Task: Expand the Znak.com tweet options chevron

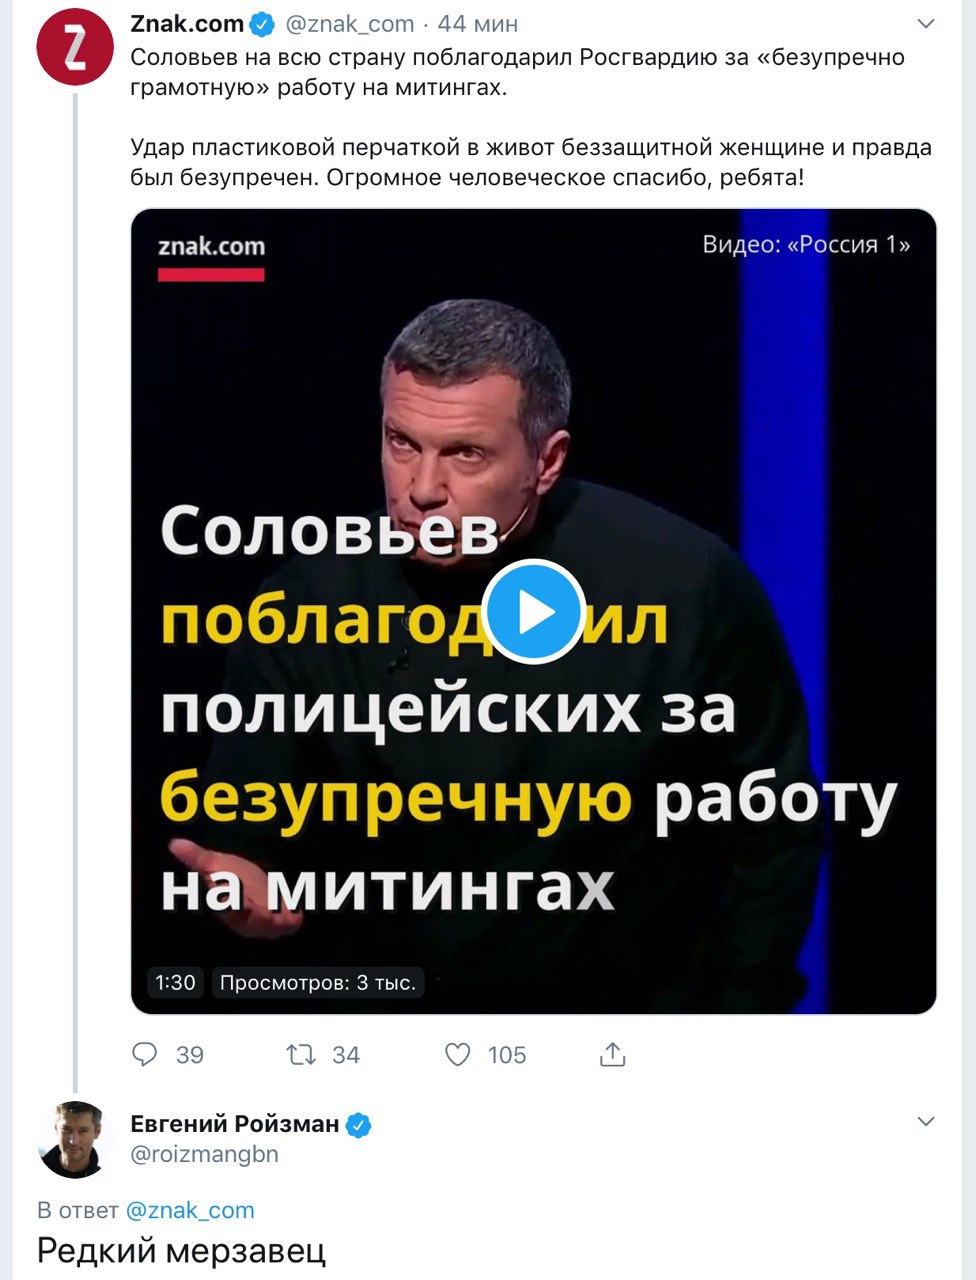Action: click(926, 24)
